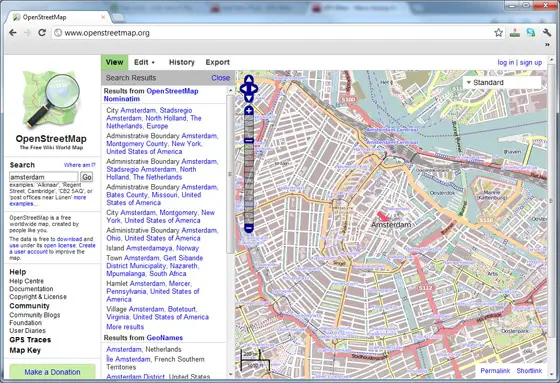Close the Search Results panel
Image resolution: width=560 pixels, height=383 pixels.
pyautogui.click(x=221, y=78)
